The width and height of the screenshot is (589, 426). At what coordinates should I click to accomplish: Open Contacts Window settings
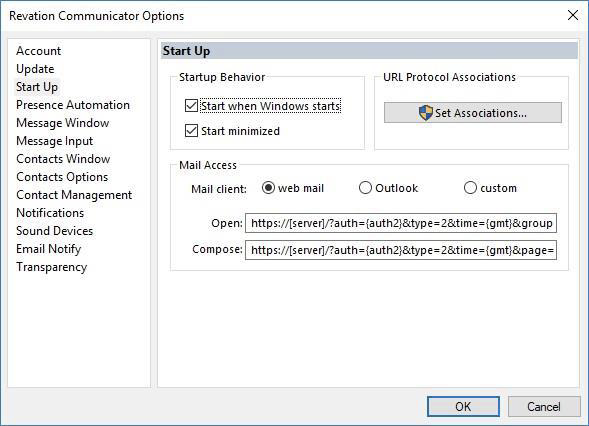(x=63, y=159)
